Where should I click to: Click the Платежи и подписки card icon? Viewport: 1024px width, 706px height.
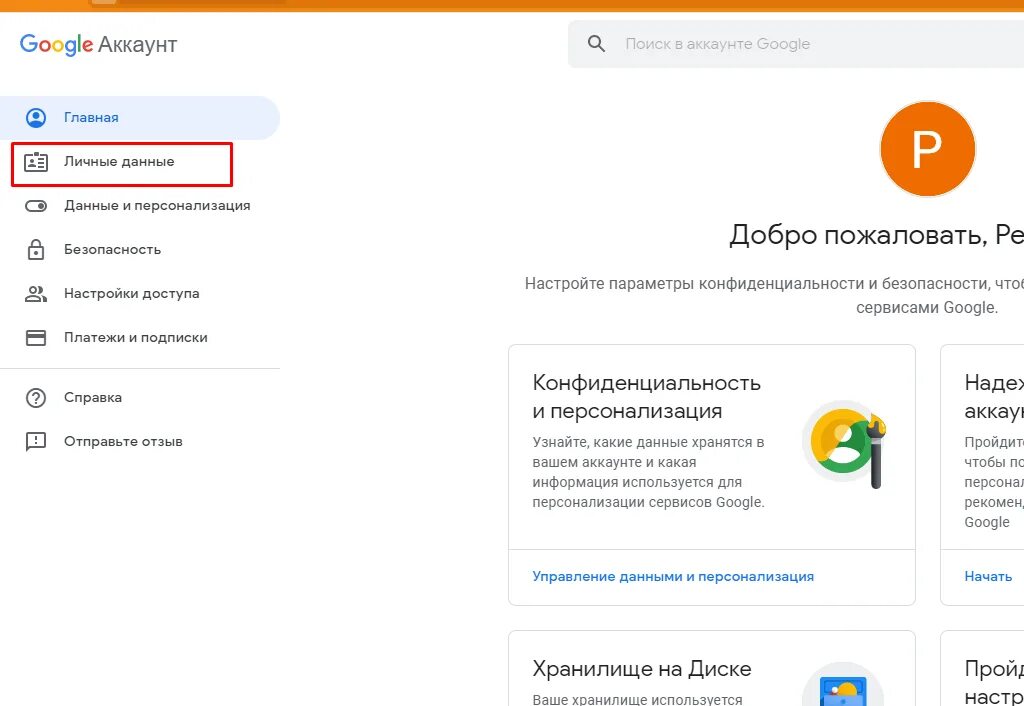(36, 338)
